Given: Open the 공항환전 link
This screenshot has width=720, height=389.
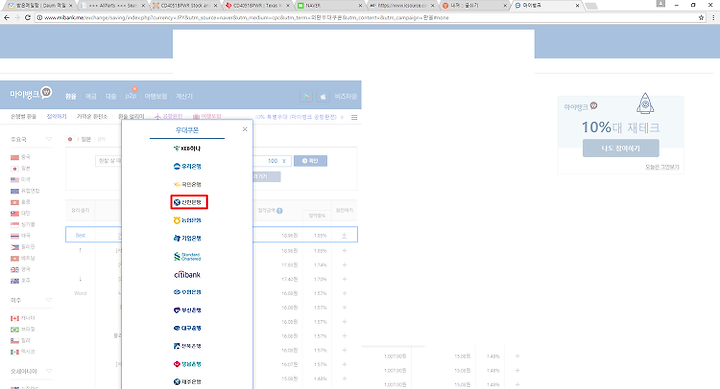Looking at the screenshot, I should click(x=169, y=117).
